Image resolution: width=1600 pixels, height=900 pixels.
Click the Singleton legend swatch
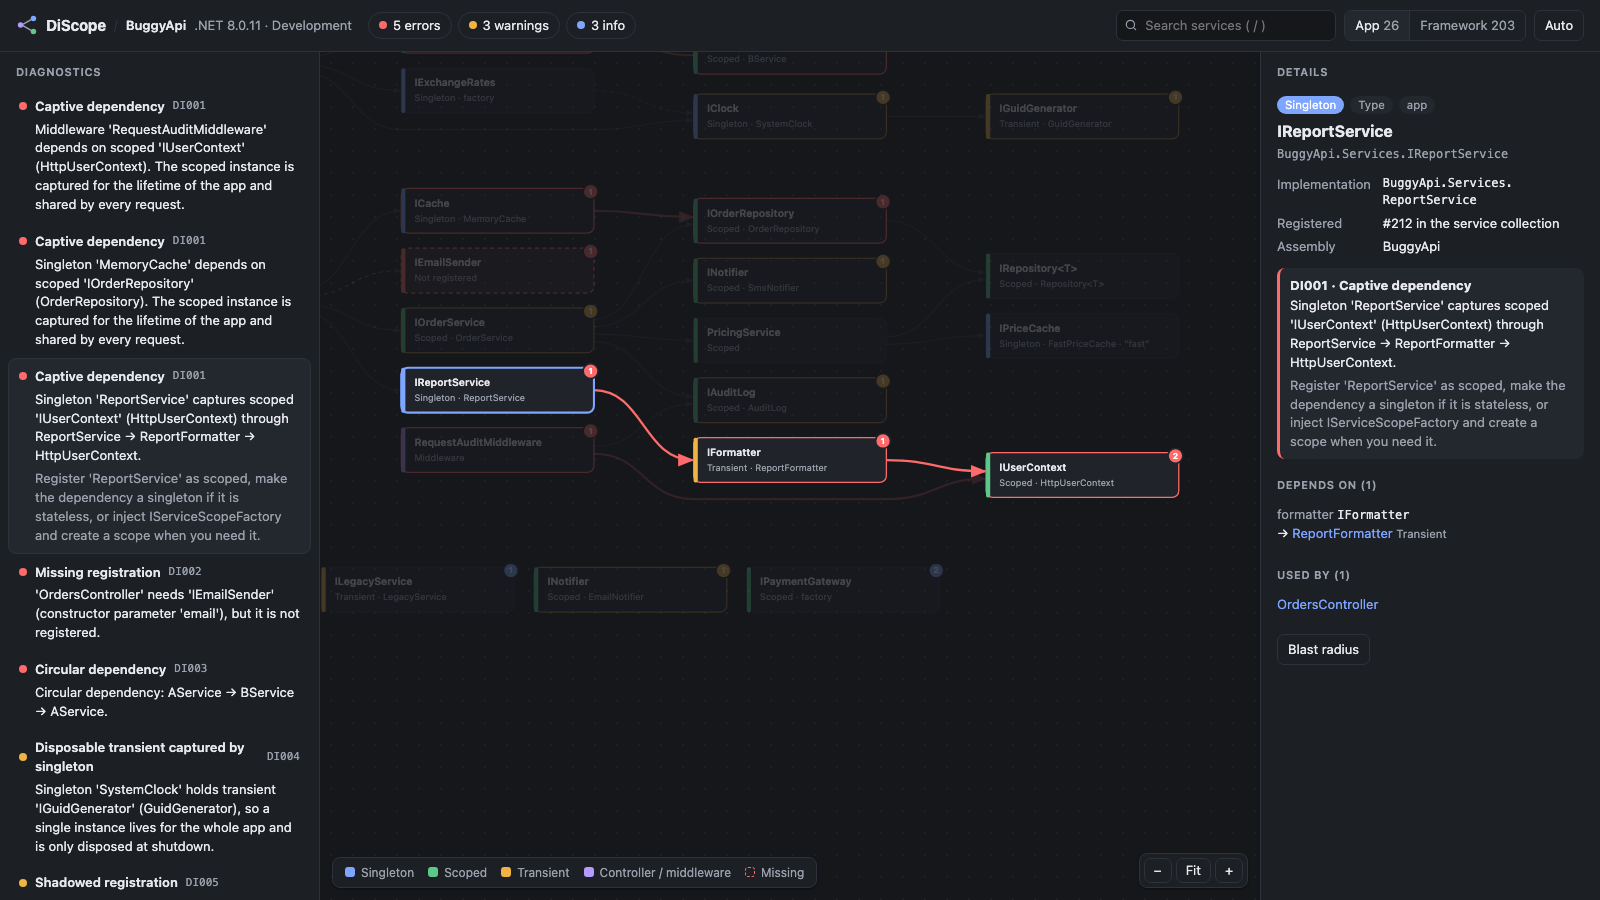(x=350, y=873)
